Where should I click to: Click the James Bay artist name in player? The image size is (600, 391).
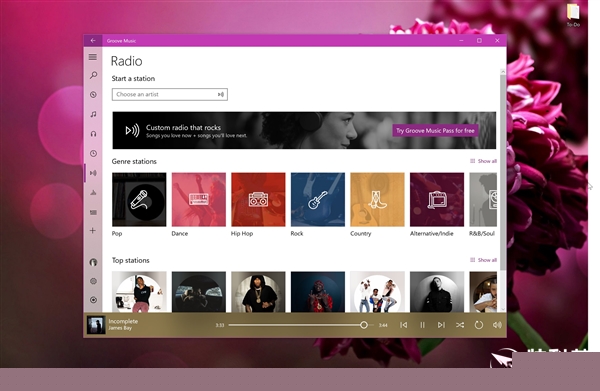tap(120, 328)
